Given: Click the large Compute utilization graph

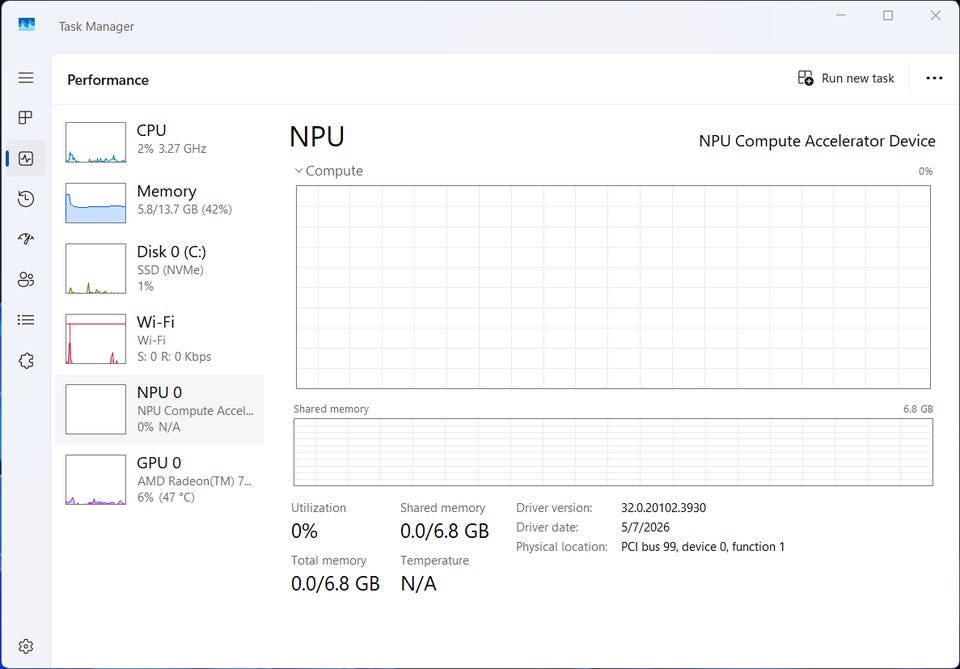Looking at the screenshot, I should pyautogui.click(x=613, y=287).
